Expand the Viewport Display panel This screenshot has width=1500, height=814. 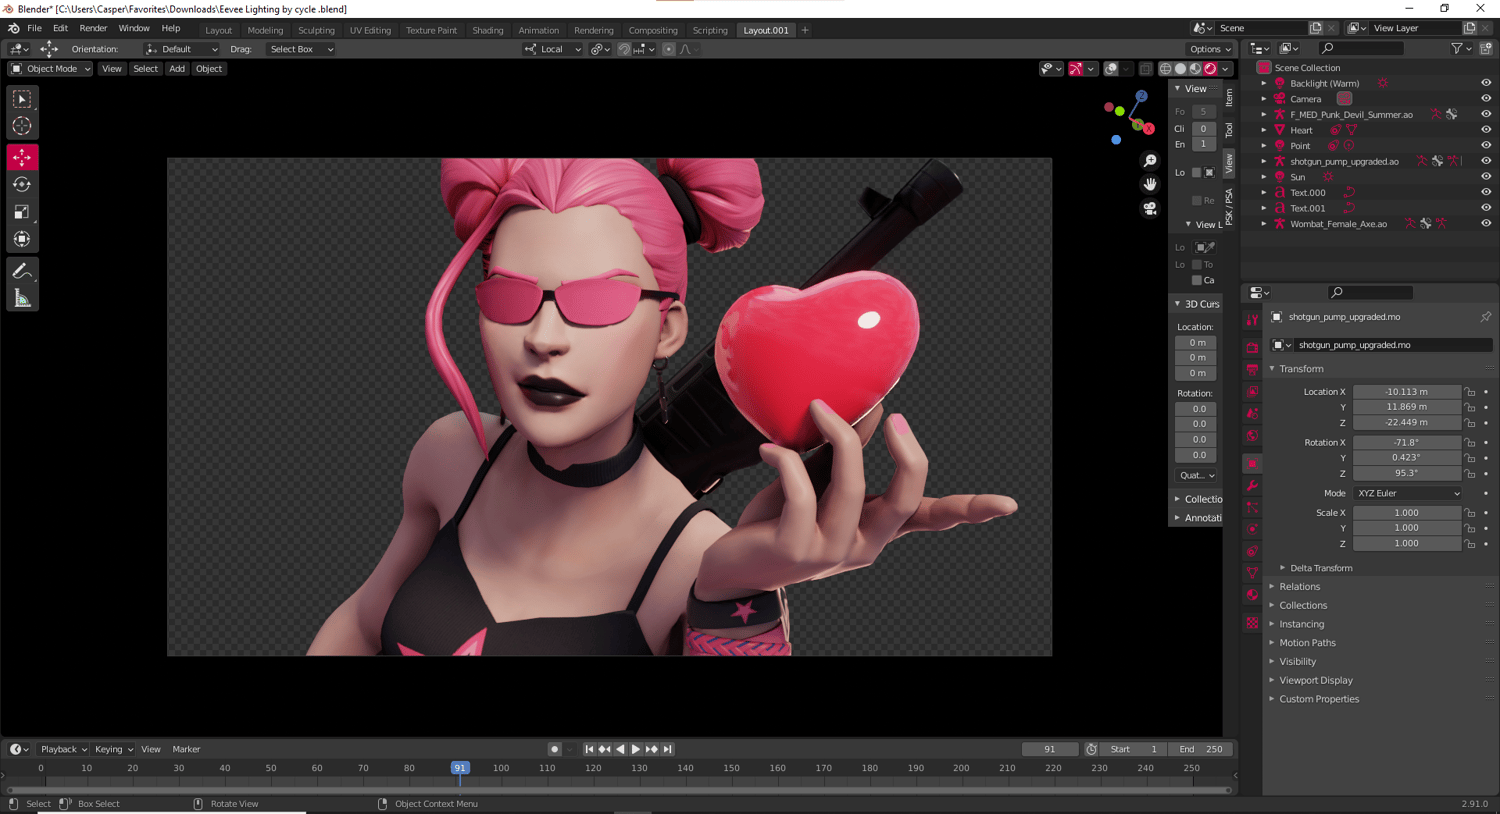1315,680
